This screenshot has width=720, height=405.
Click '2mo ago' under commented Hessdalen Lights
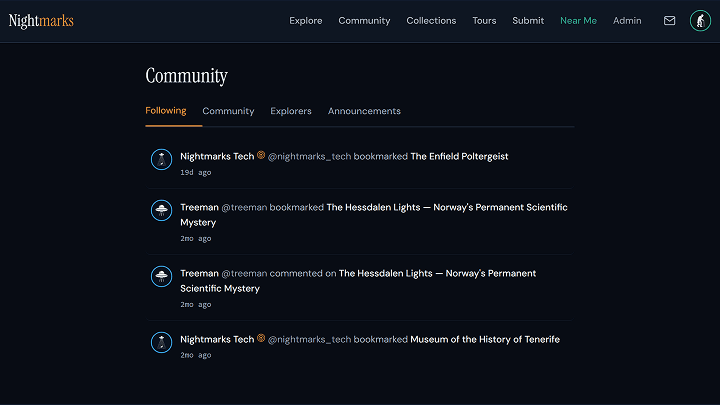(x=196, y=304)
